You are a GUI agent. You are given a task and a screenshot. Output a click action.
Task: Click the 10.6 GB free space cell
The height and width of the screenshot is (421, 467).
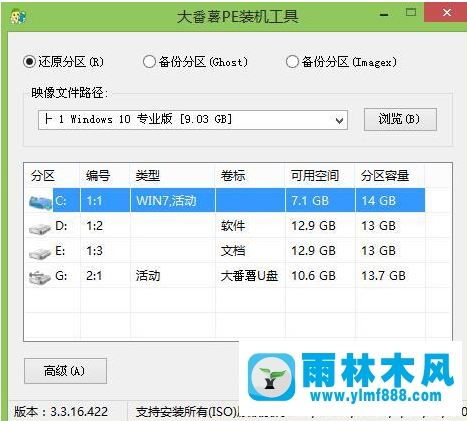tap(313, 276)
